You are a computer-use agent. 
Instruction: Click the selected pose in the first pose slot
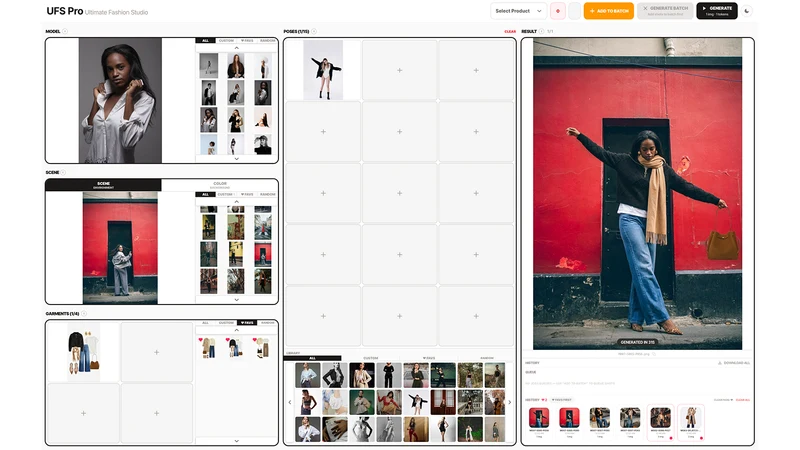(x=323, y=70)
